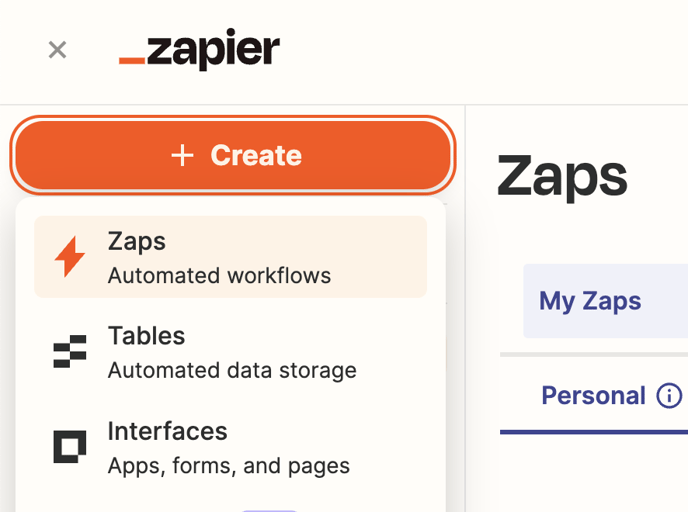Click the Automated workflows description text
Viewport: 688px width, 512px height.
tap(219, 276)
